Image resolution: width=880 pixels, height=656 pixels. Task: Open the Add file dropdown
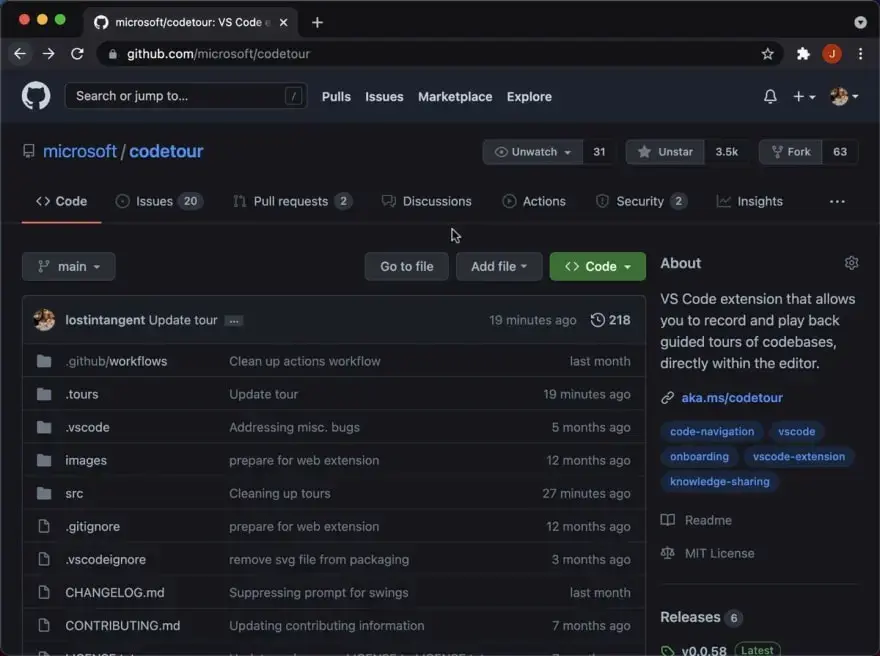tap(499, 267)
